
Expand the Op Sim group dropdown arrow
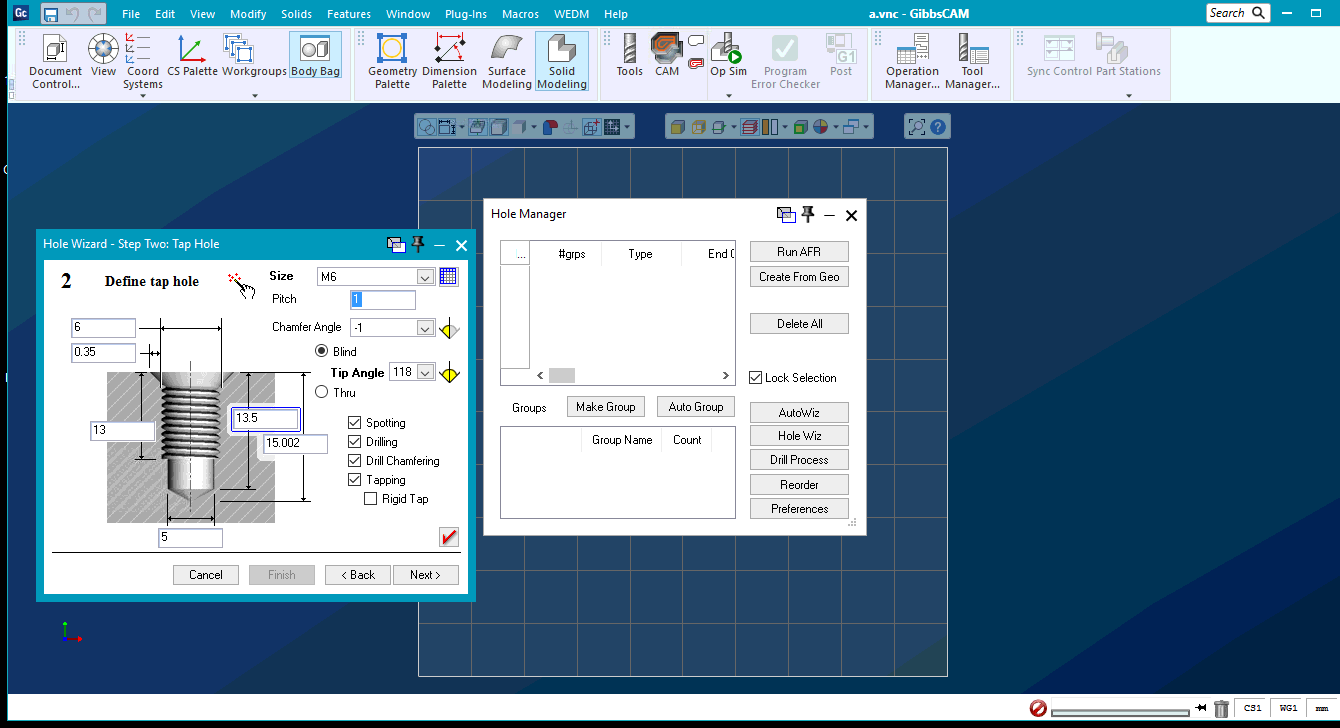728,96
